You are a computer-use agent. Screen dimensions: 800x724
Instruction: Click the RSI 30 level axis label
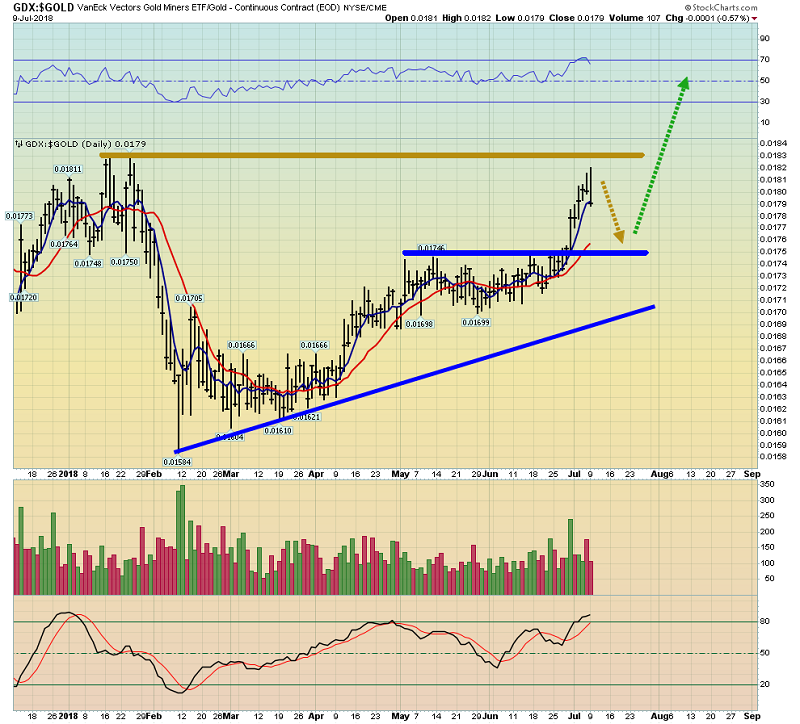765,102
